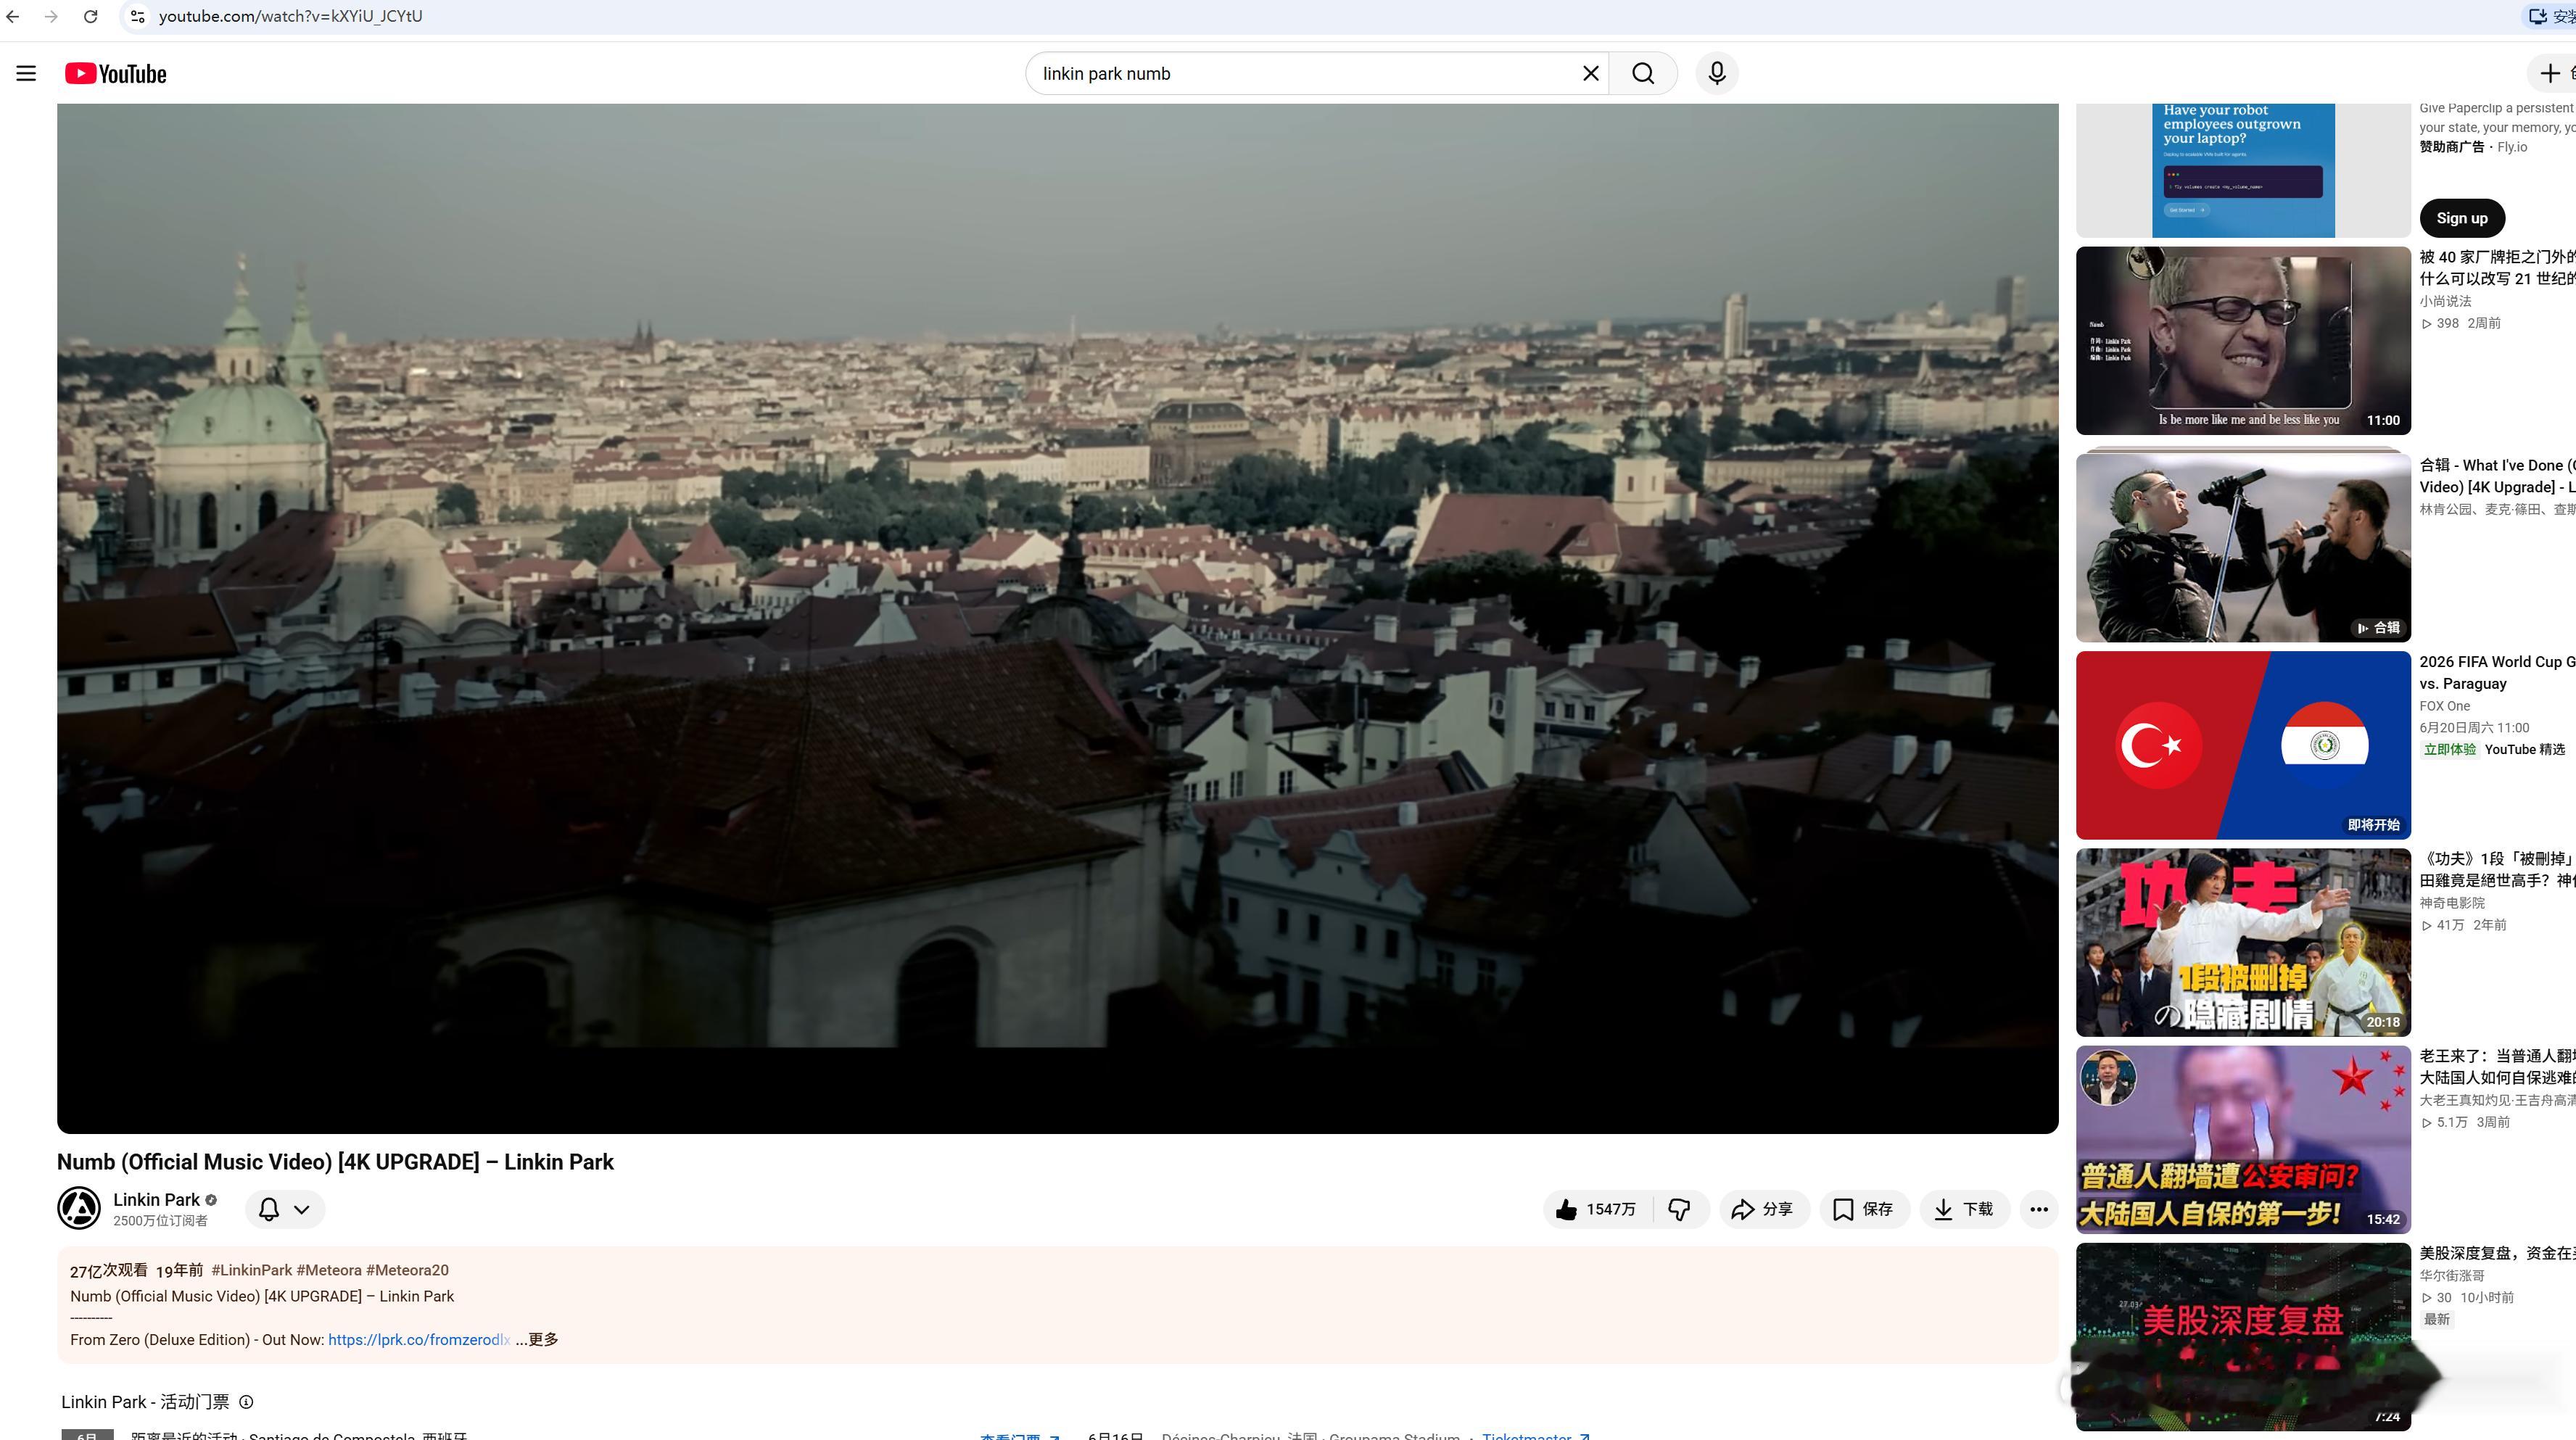Click the FOX One channel name

click(x=2444, y=706)
